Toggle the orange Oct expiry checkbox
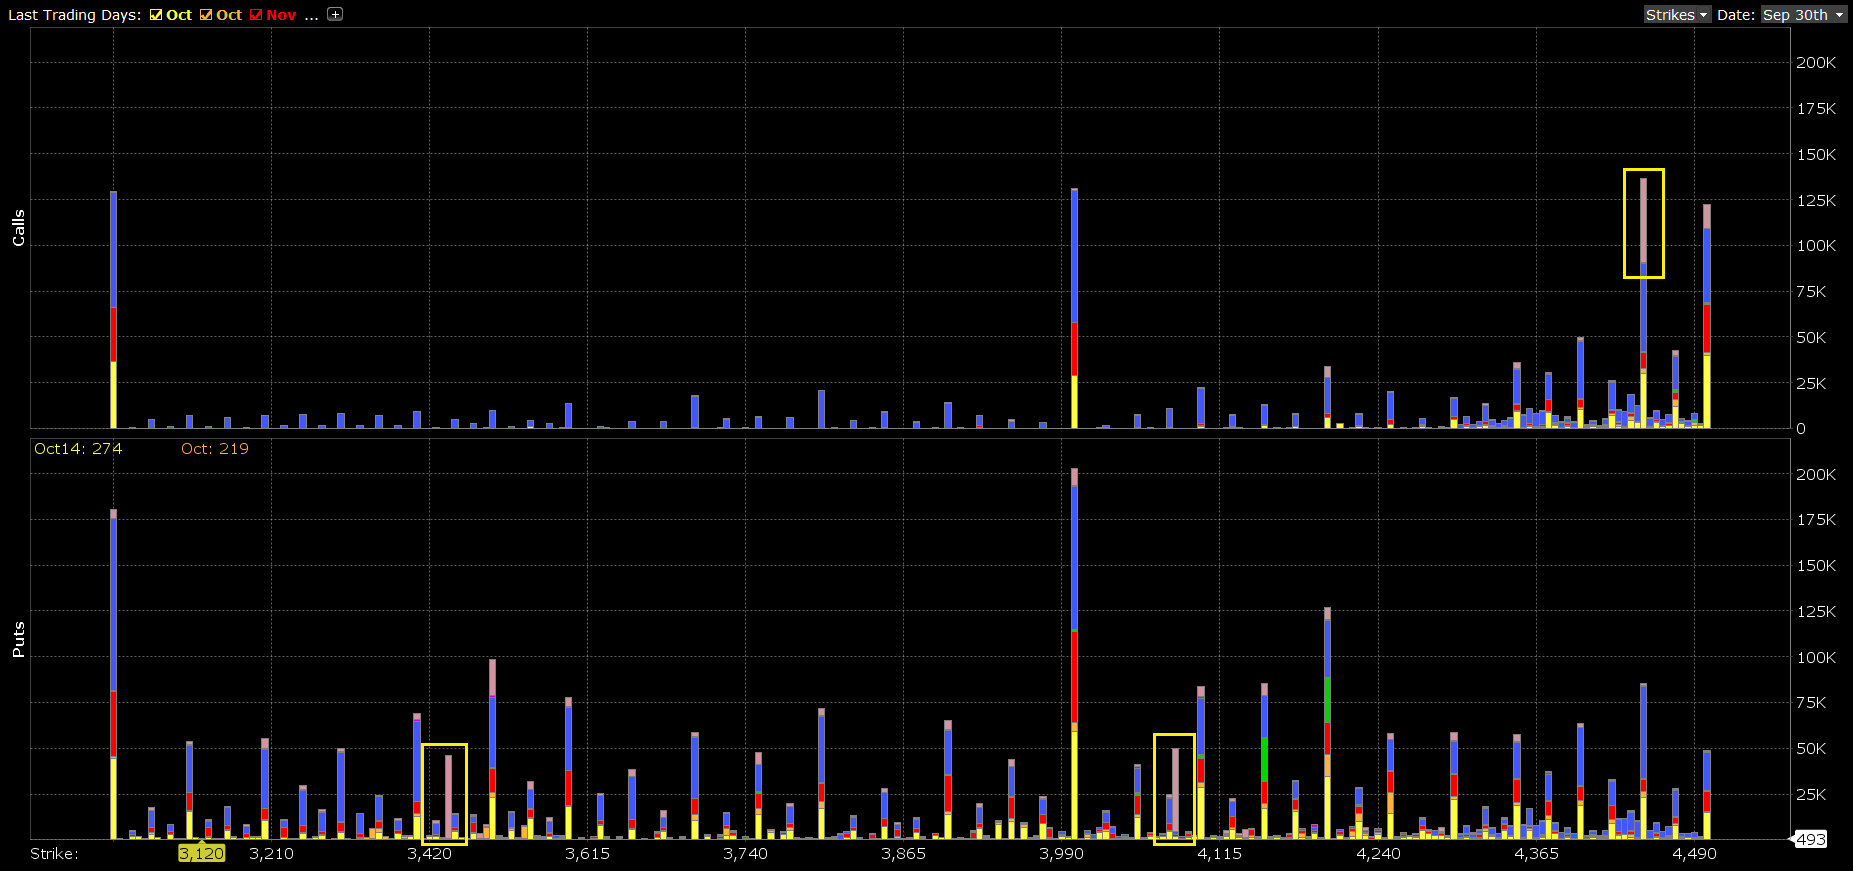Viewport: 1853px width, 871px height. [x=206, y=15]
